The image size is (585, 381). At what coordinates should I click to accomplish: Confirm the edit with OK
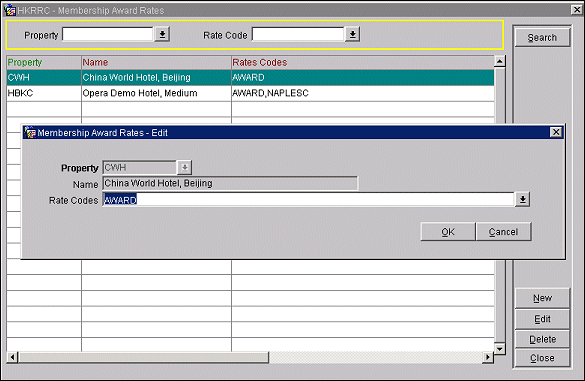tap(448, 232)
